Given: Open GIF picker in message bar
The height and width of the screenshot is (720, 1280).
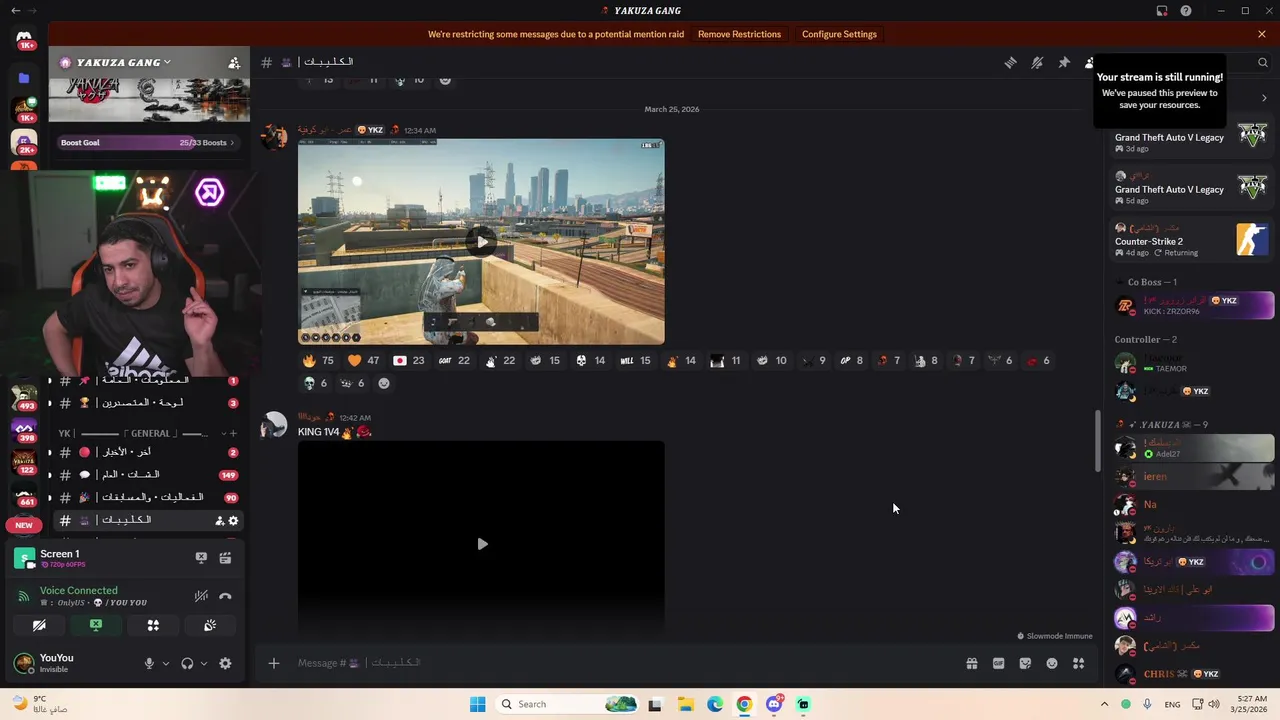Looking at the screenshot, I should coord(998,663).
